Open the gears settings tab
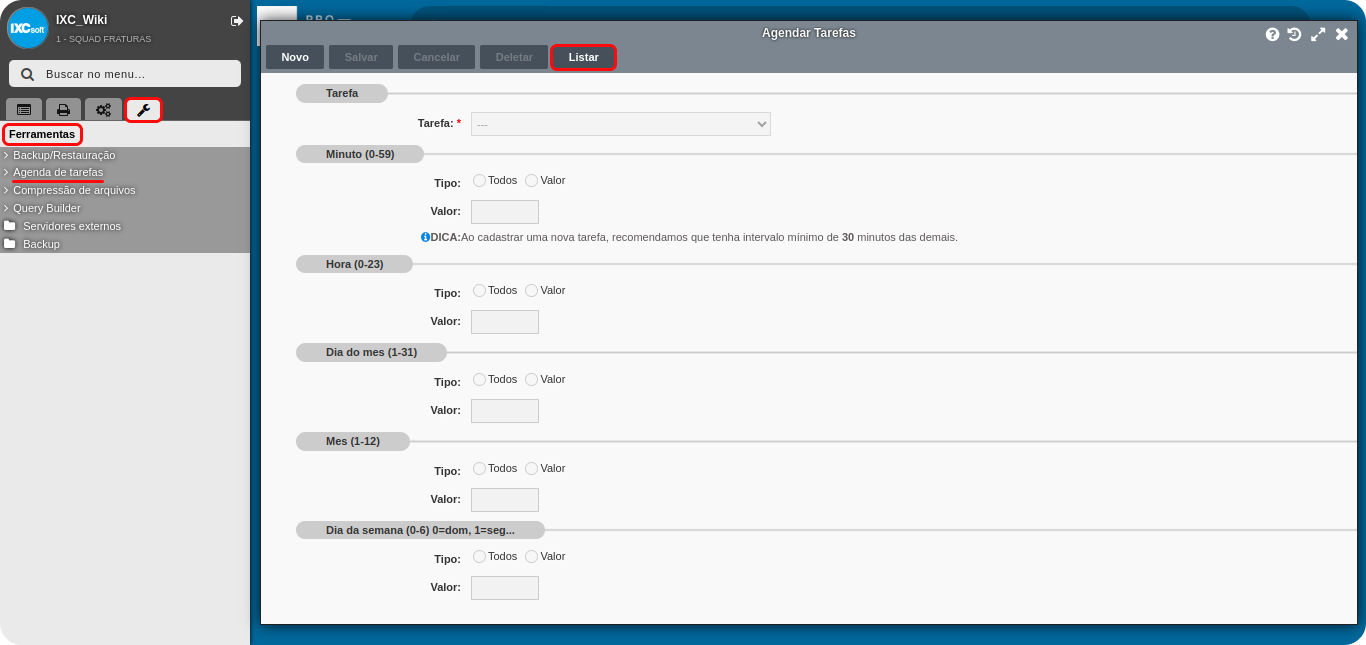1366x645 pixels. tap(103, 110)
